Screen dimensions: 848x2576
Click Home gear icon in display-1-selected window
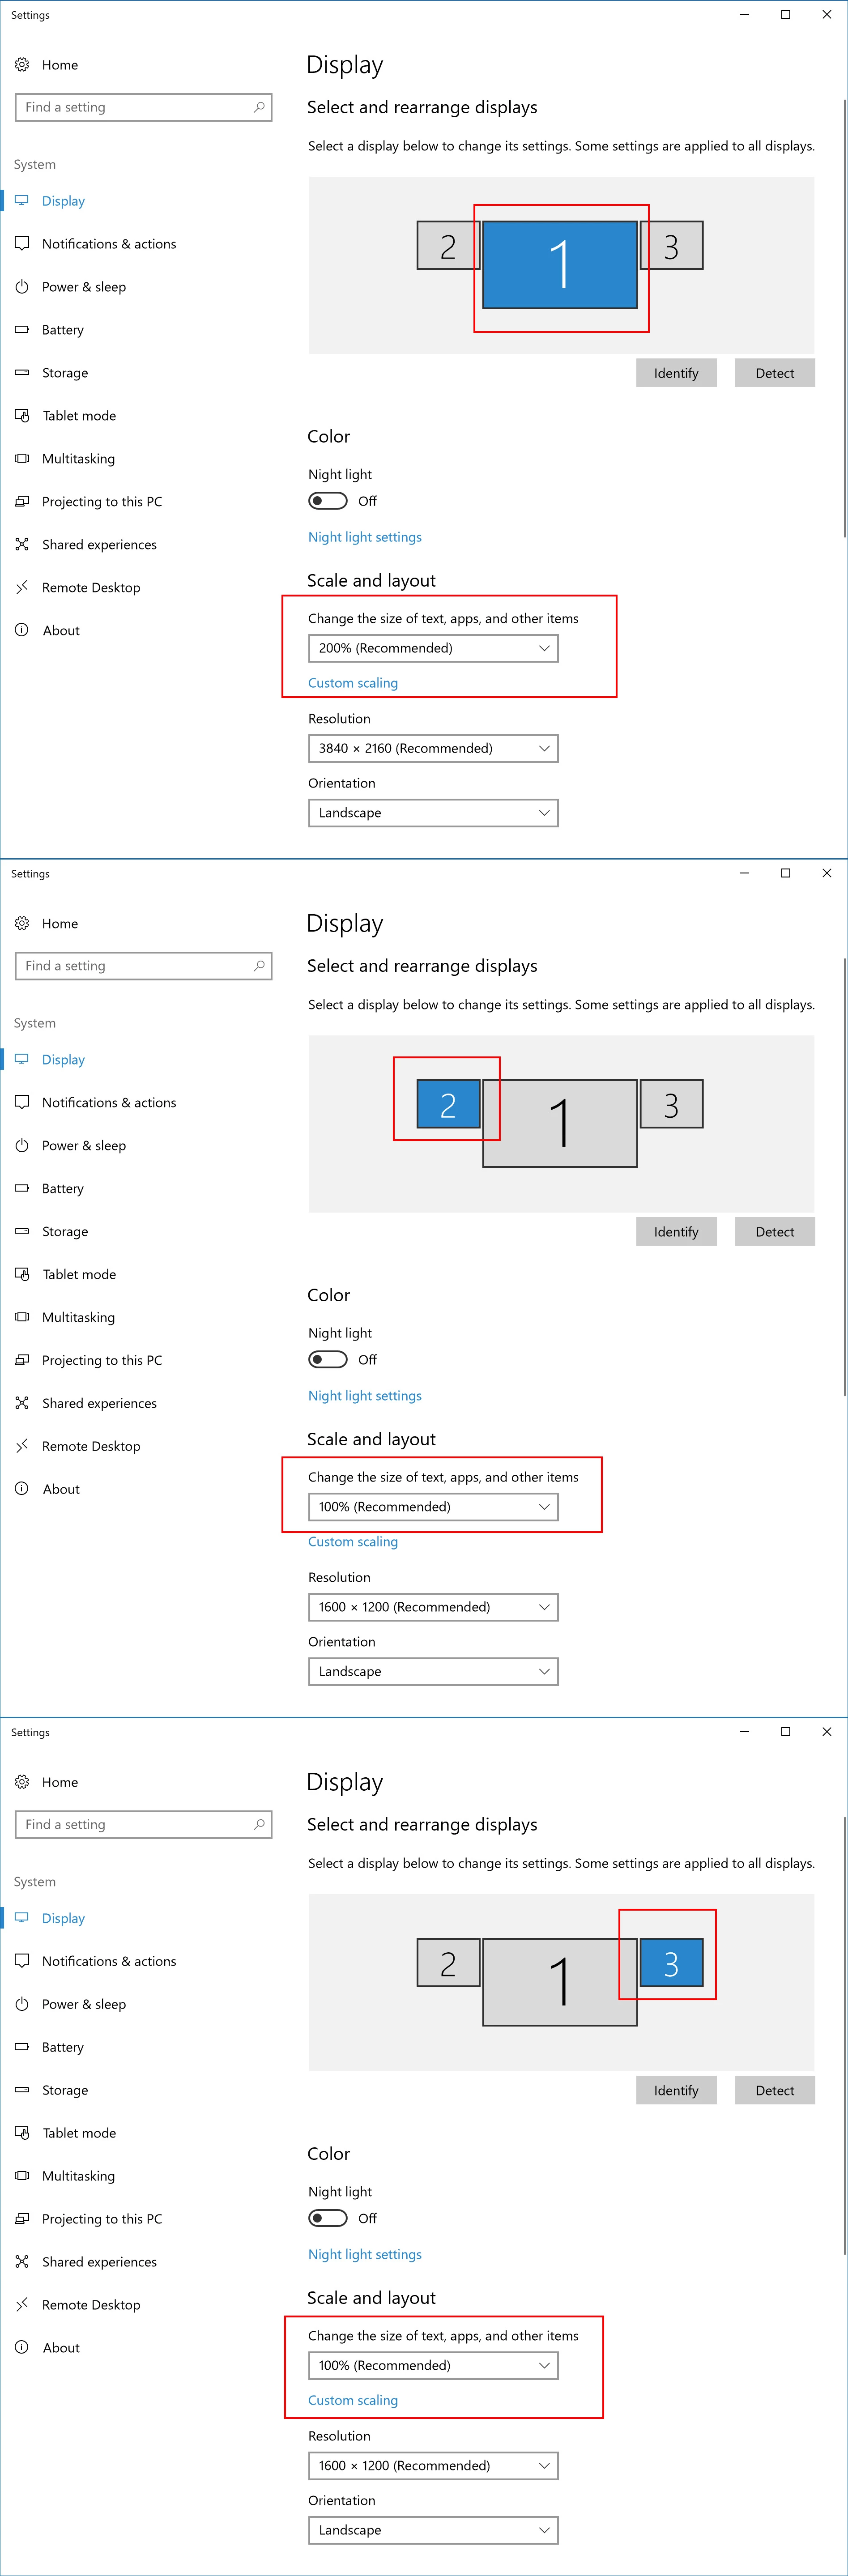pos(22,65)
